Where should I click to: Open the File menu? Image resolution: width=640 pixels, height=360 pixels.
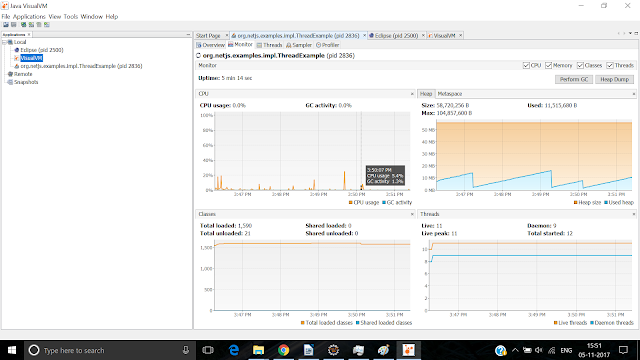5,17
